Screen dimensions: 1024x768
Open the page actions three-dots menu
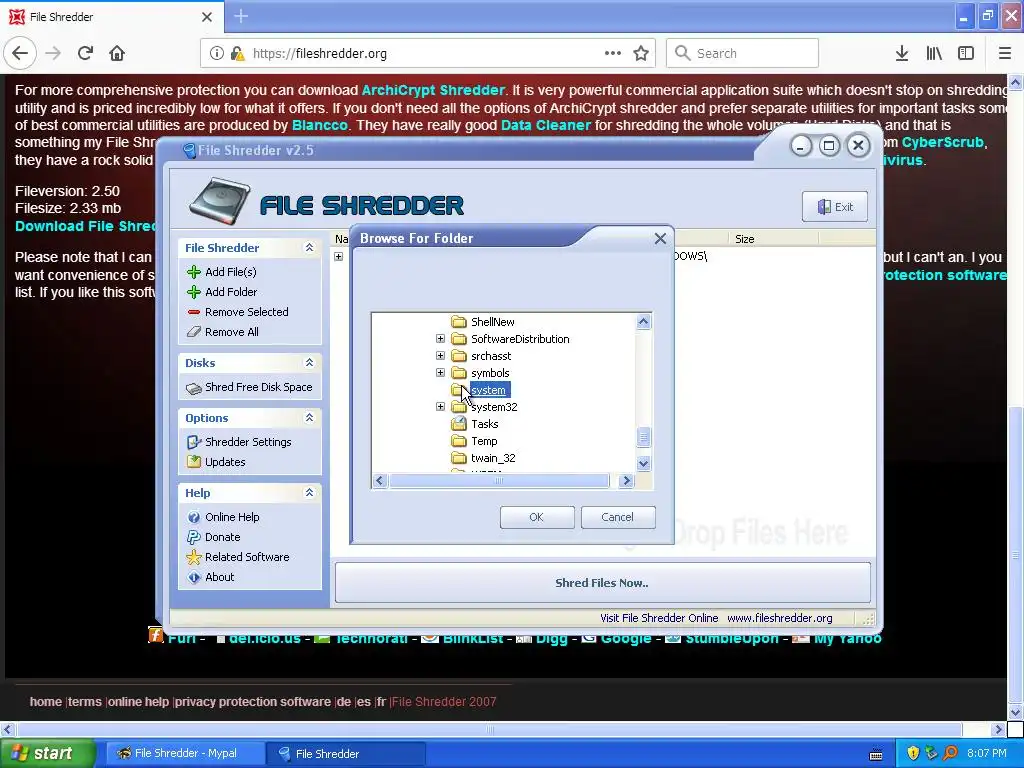tap(613, 53)
